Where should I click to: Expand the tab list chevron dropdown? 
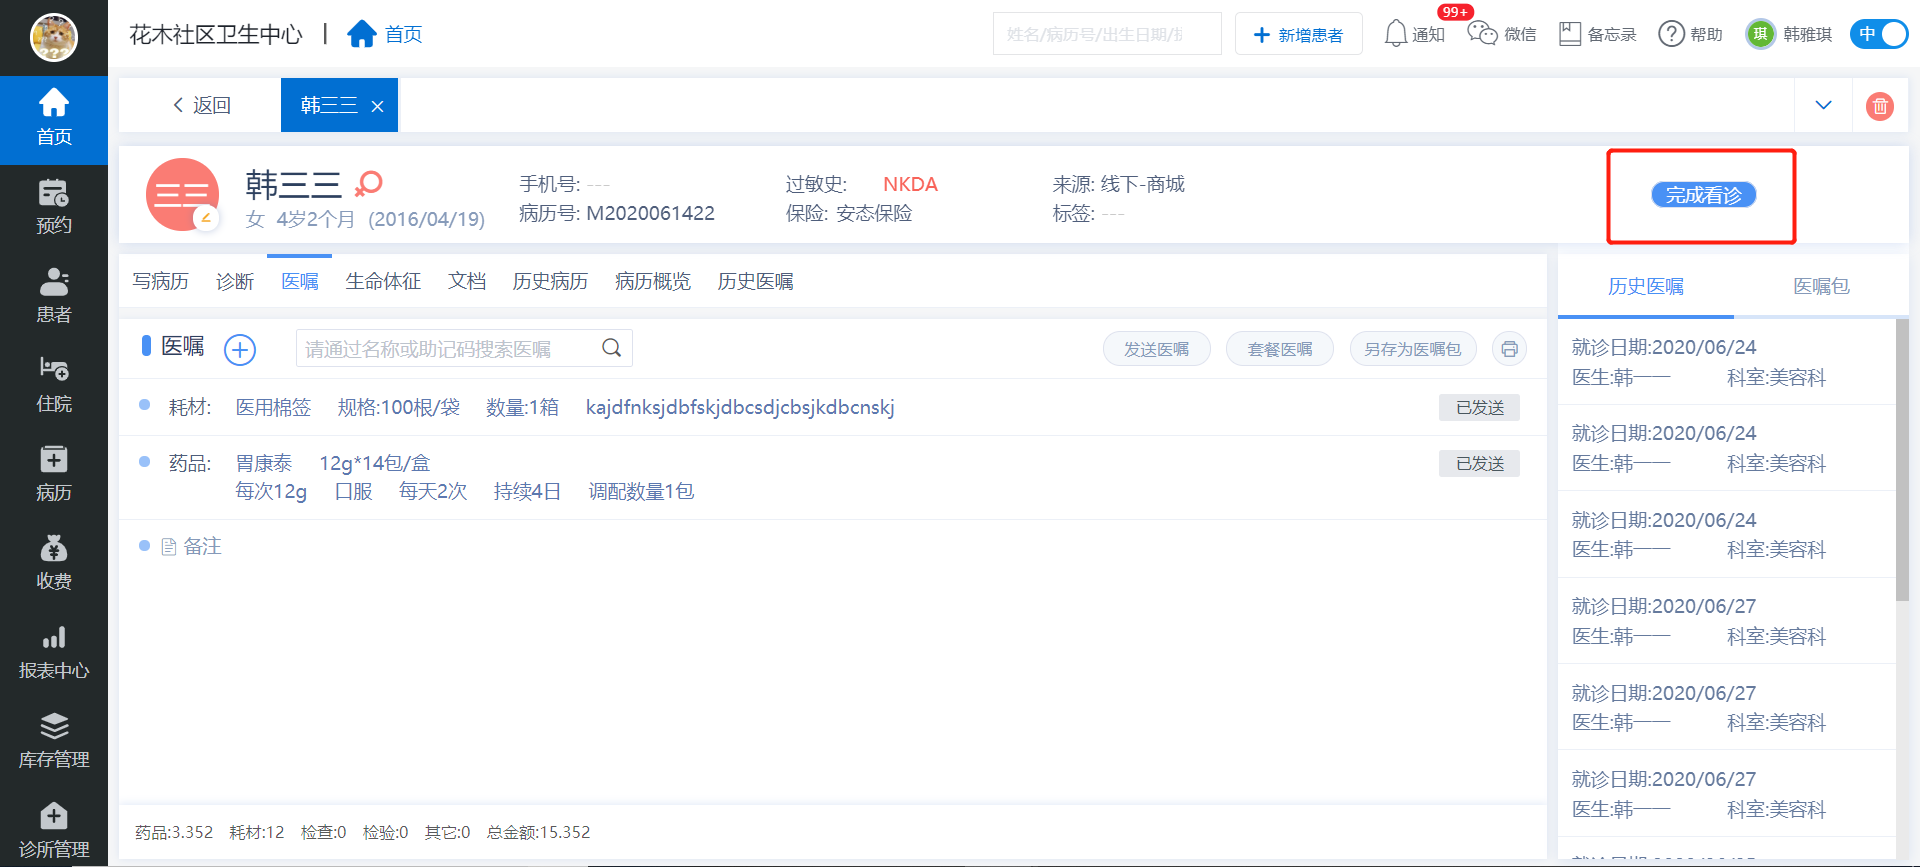point(1823,105)
